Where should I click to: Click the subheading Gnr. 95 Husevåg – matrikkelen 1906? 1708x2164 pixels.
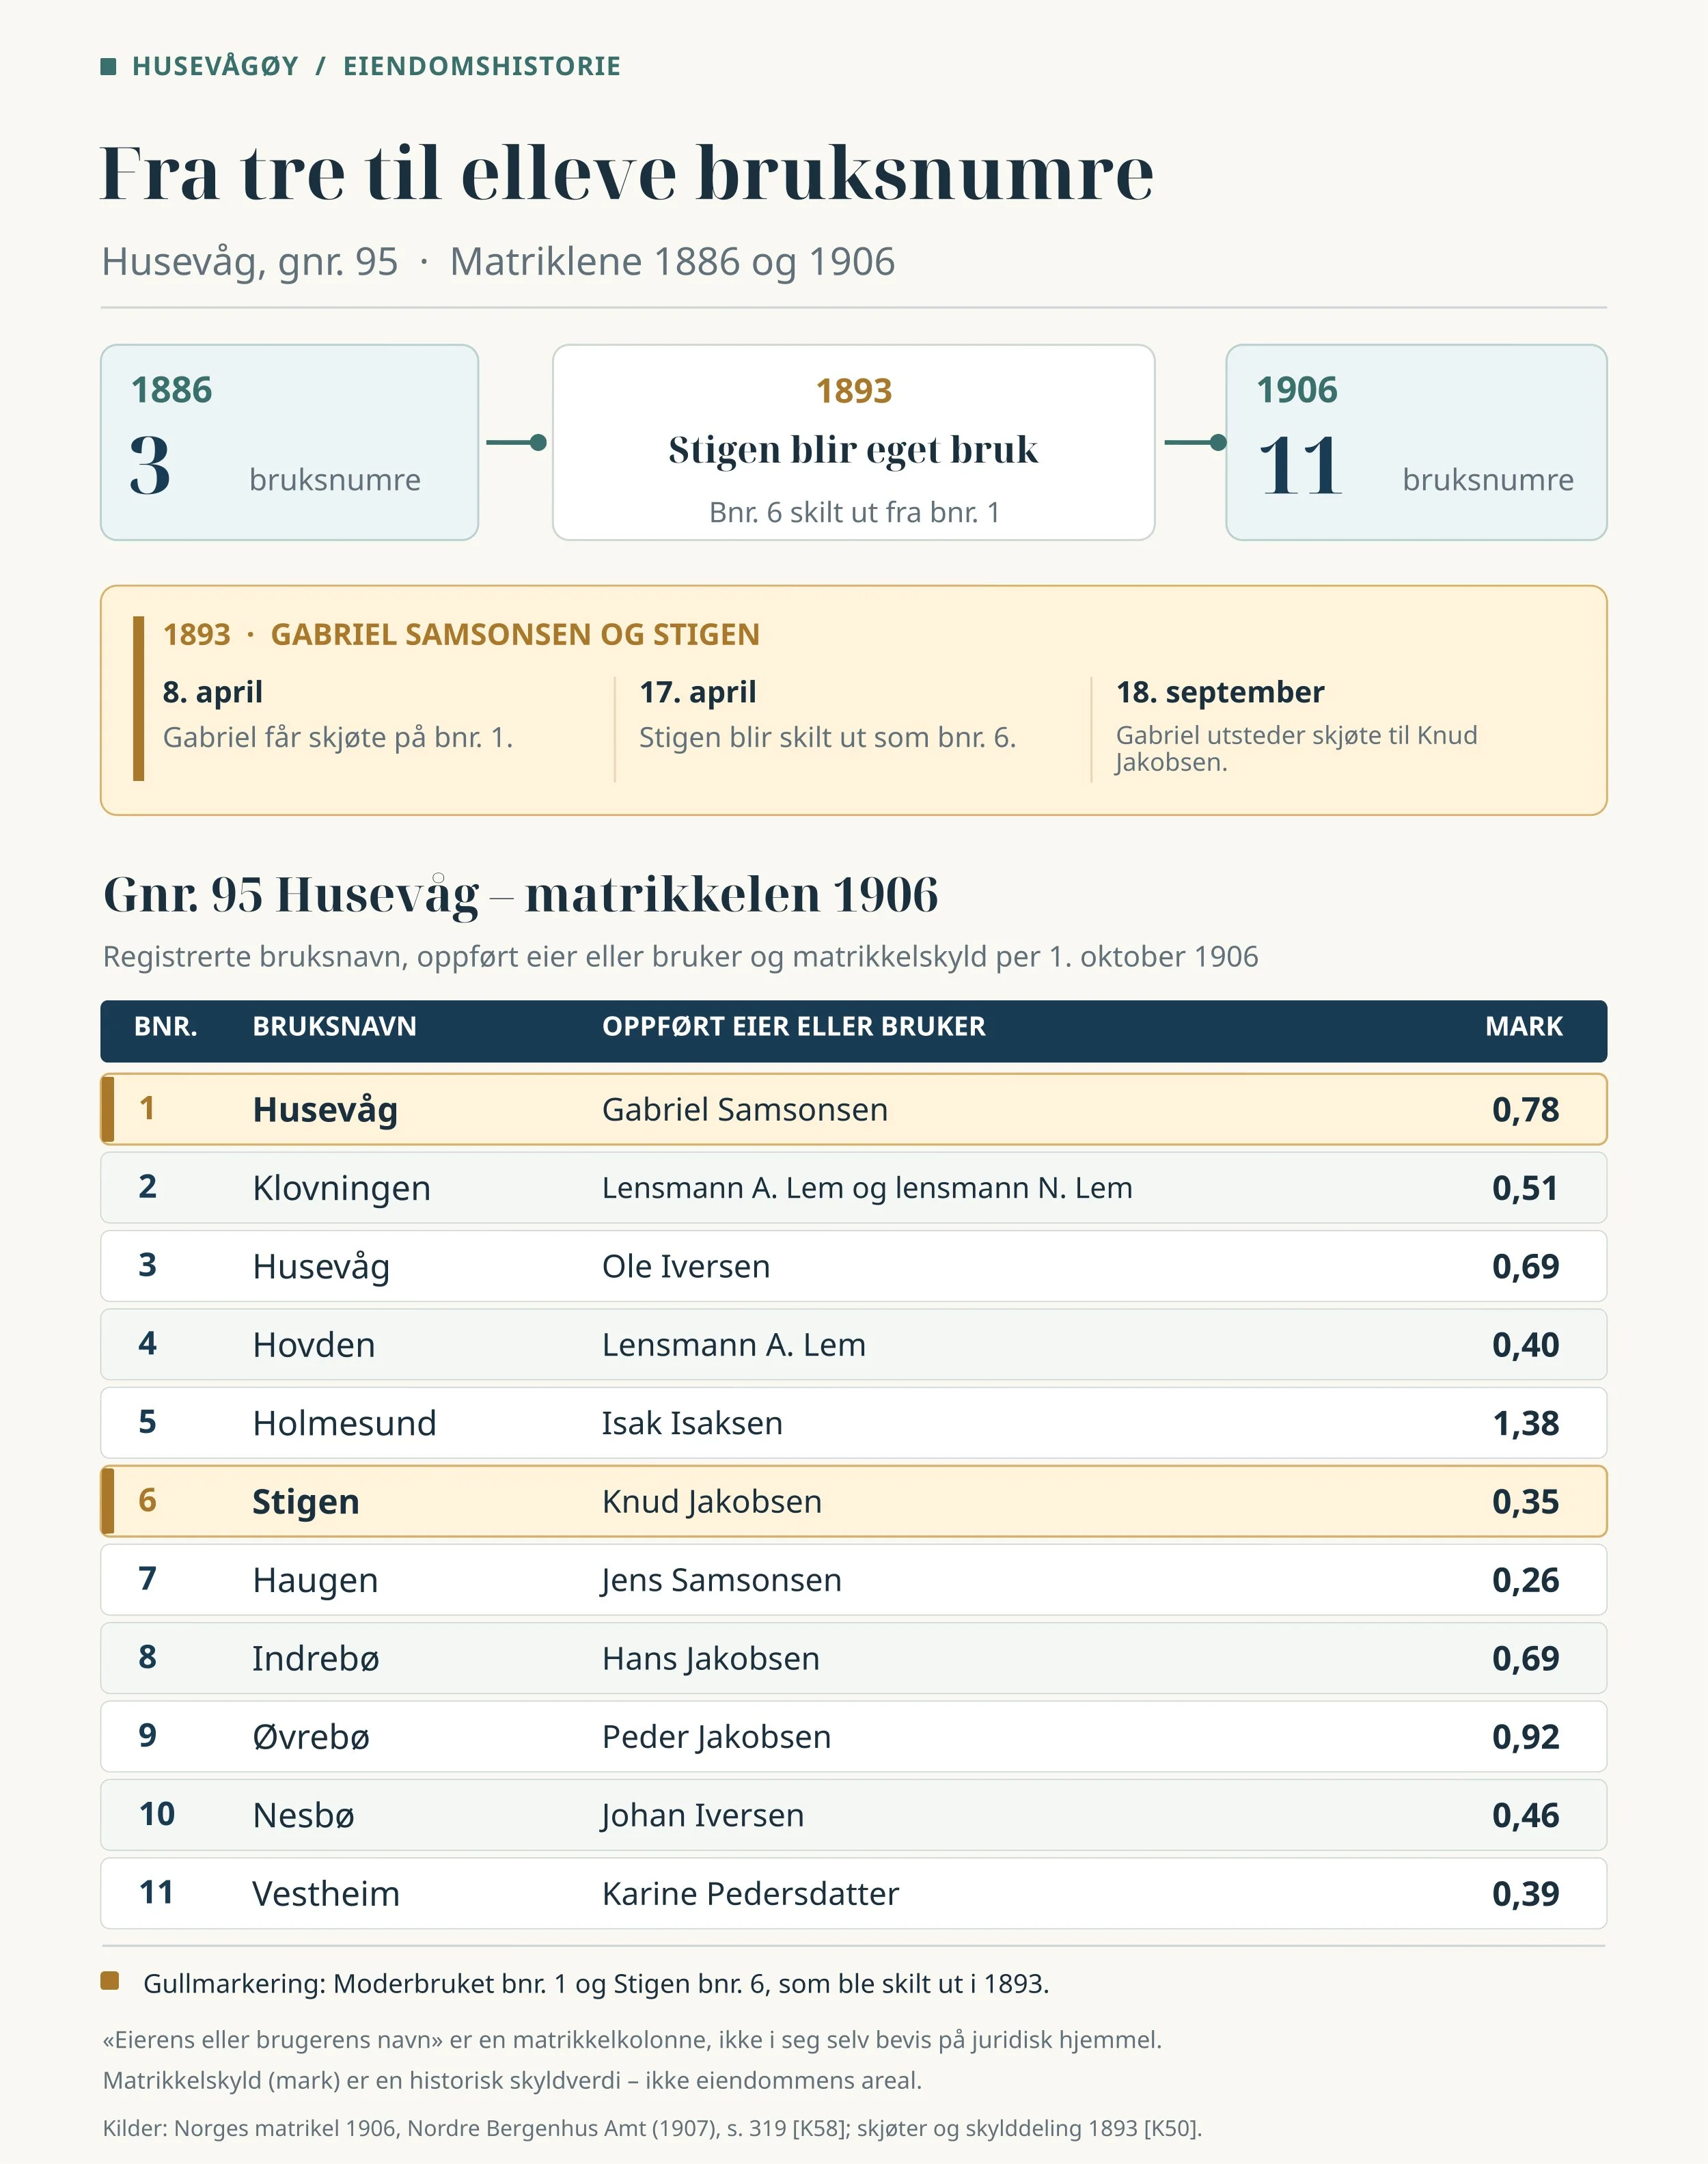[521, 895]
